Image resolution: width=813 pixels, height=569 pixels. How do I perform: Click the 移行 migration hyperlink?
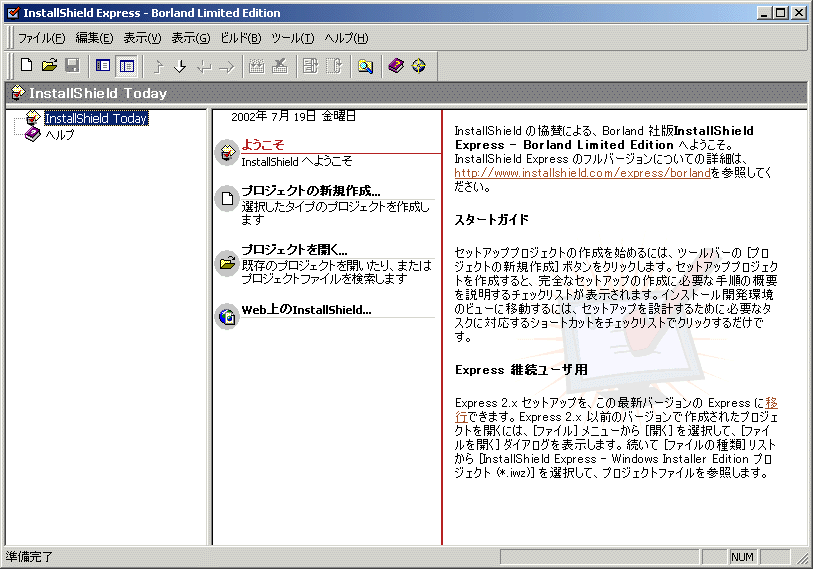pos(772,403)
